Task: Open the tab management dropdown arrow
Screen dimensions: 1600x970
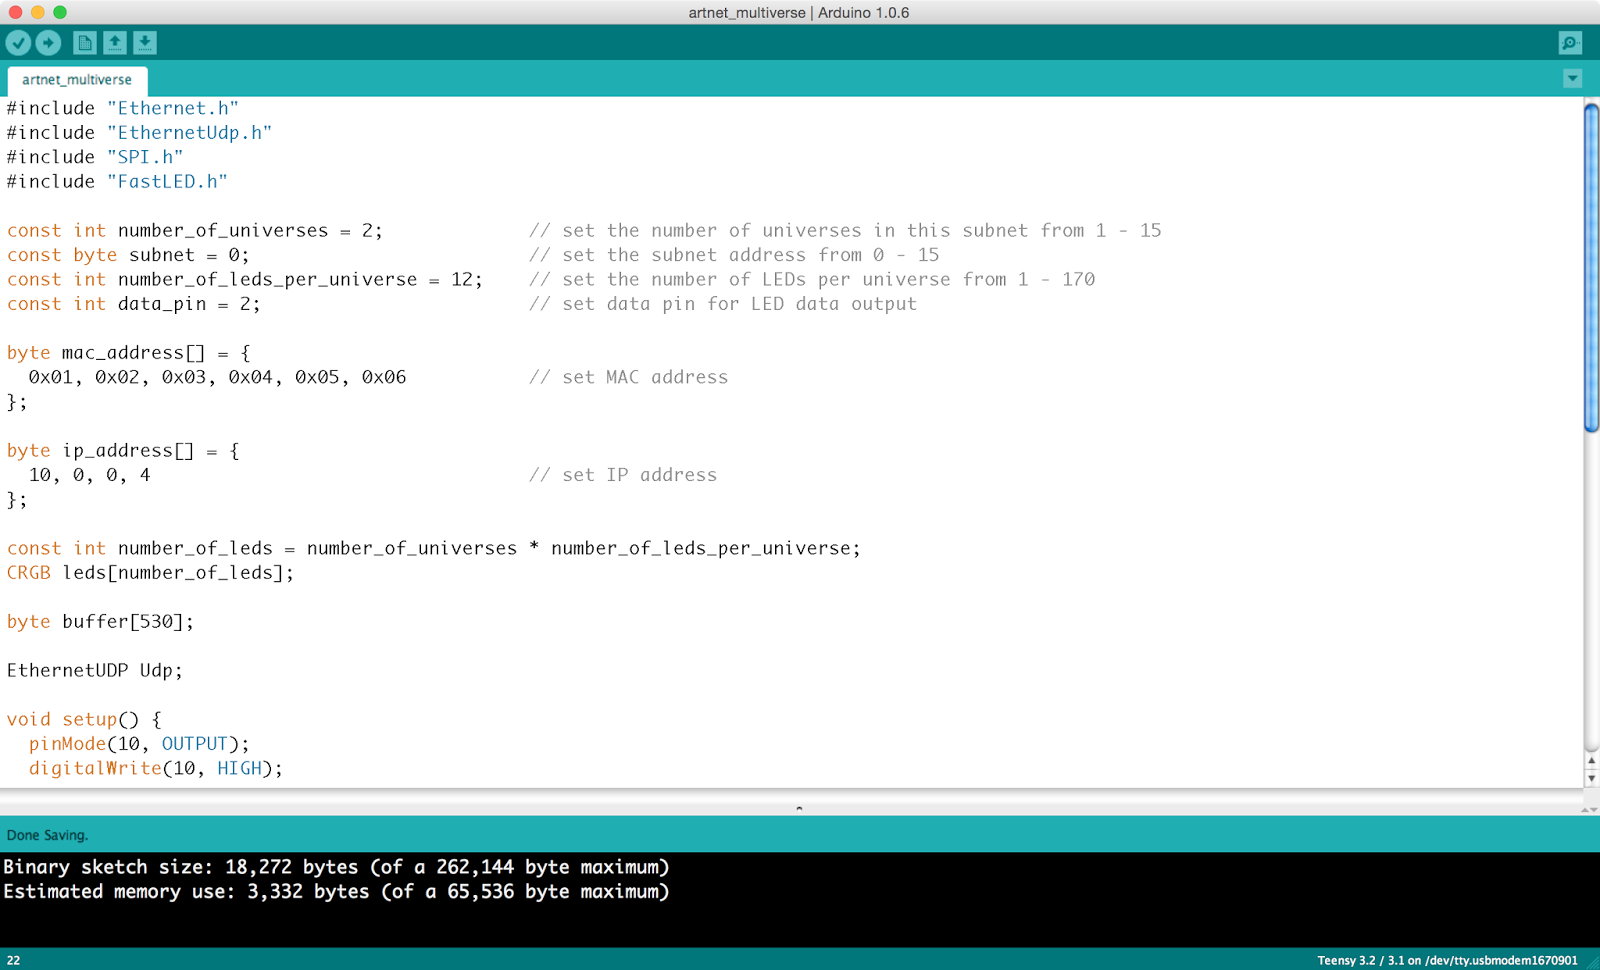Action: (1572, 78)
